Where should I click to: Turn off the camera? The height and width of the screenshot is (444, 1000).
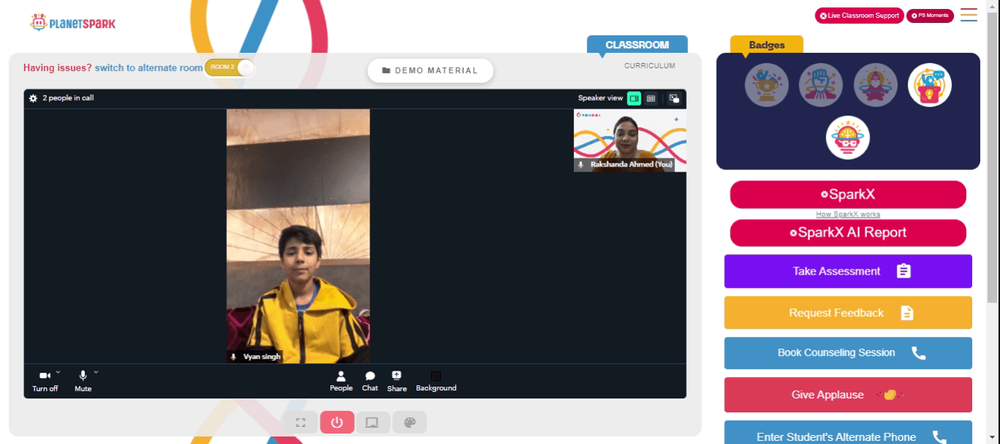pyautogui.click(x=45, y=381)
